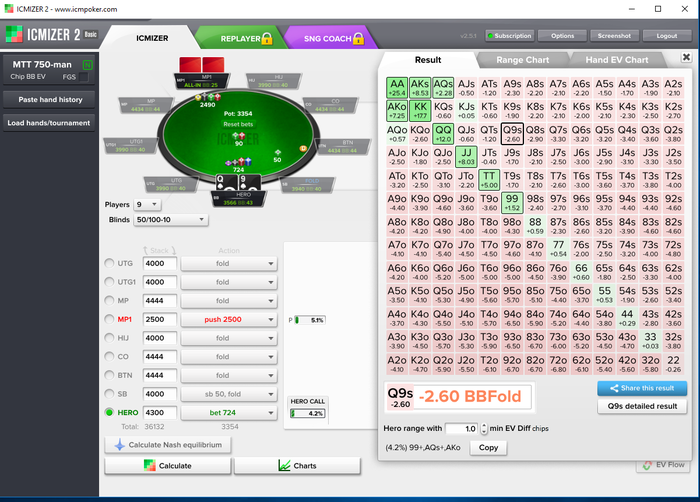
Task: Select the UTG radio button
Action: (109, 263)
